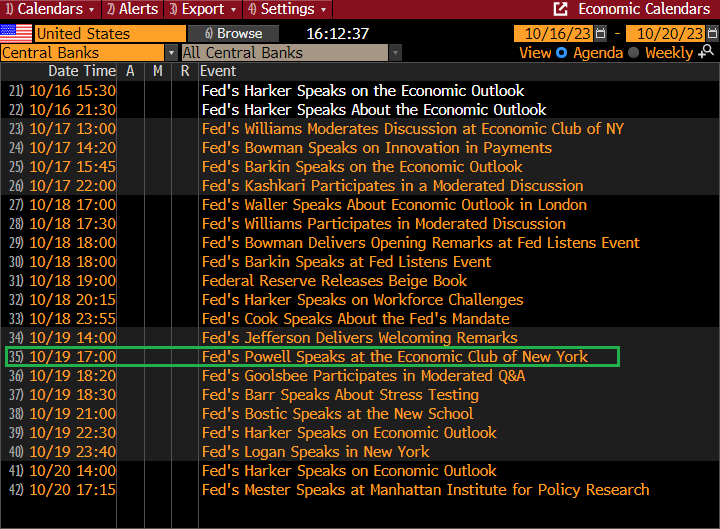
Task: Open the start date calendar picker icon
Action: pos(601,34)
